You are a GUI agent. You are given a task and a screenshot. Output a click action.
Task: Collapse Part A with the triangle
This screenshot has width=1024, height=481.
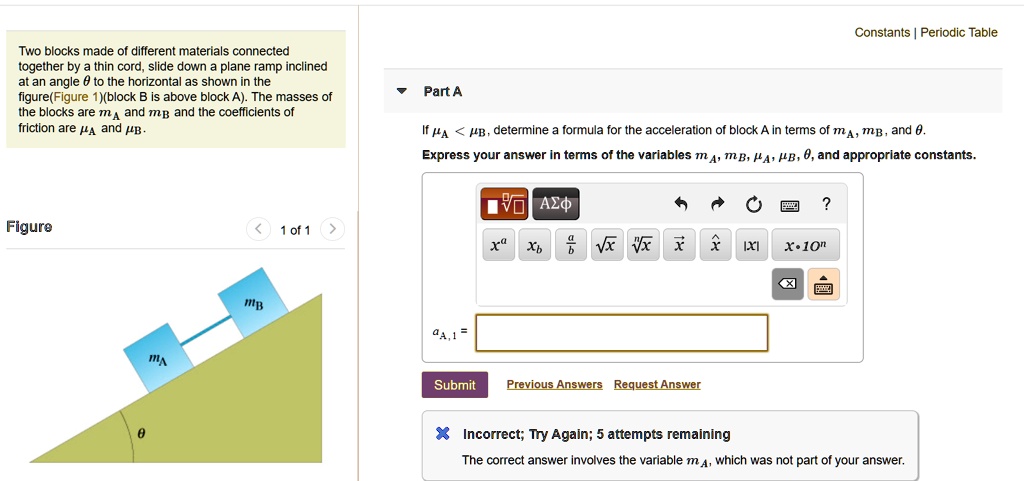coord(402,91)
